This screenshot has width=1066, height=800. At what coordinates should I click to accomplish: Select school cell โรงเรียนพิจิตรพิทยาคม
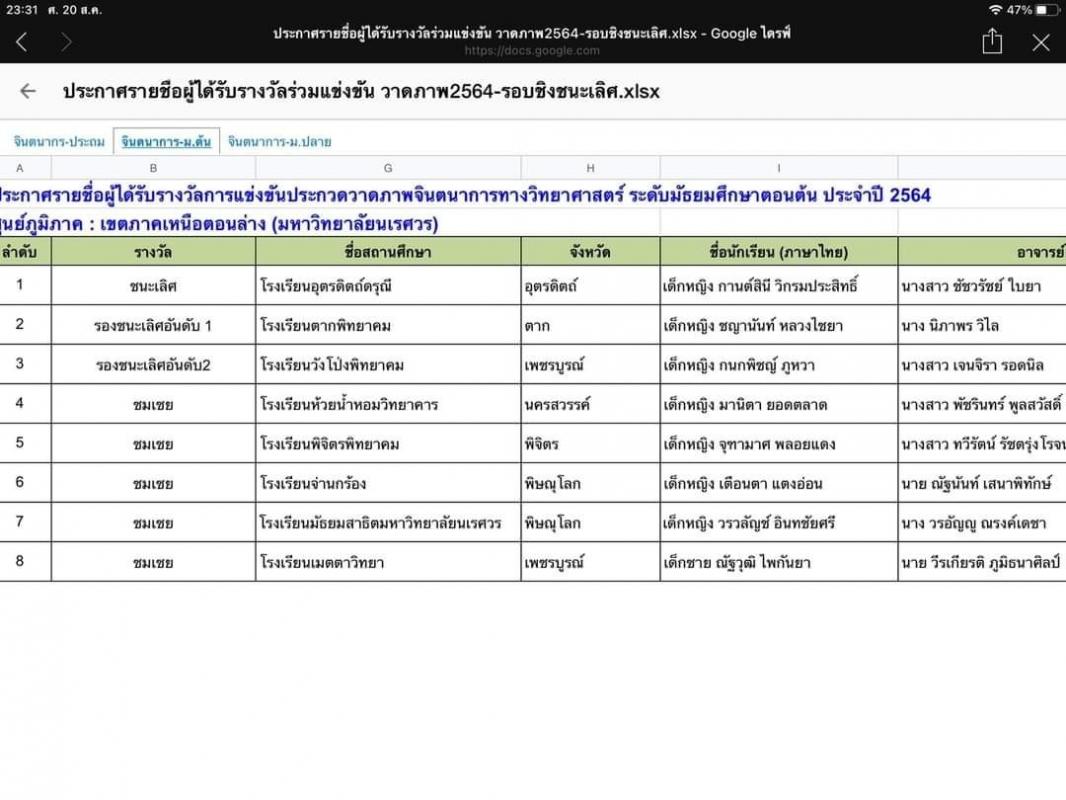tap(388, 443)
